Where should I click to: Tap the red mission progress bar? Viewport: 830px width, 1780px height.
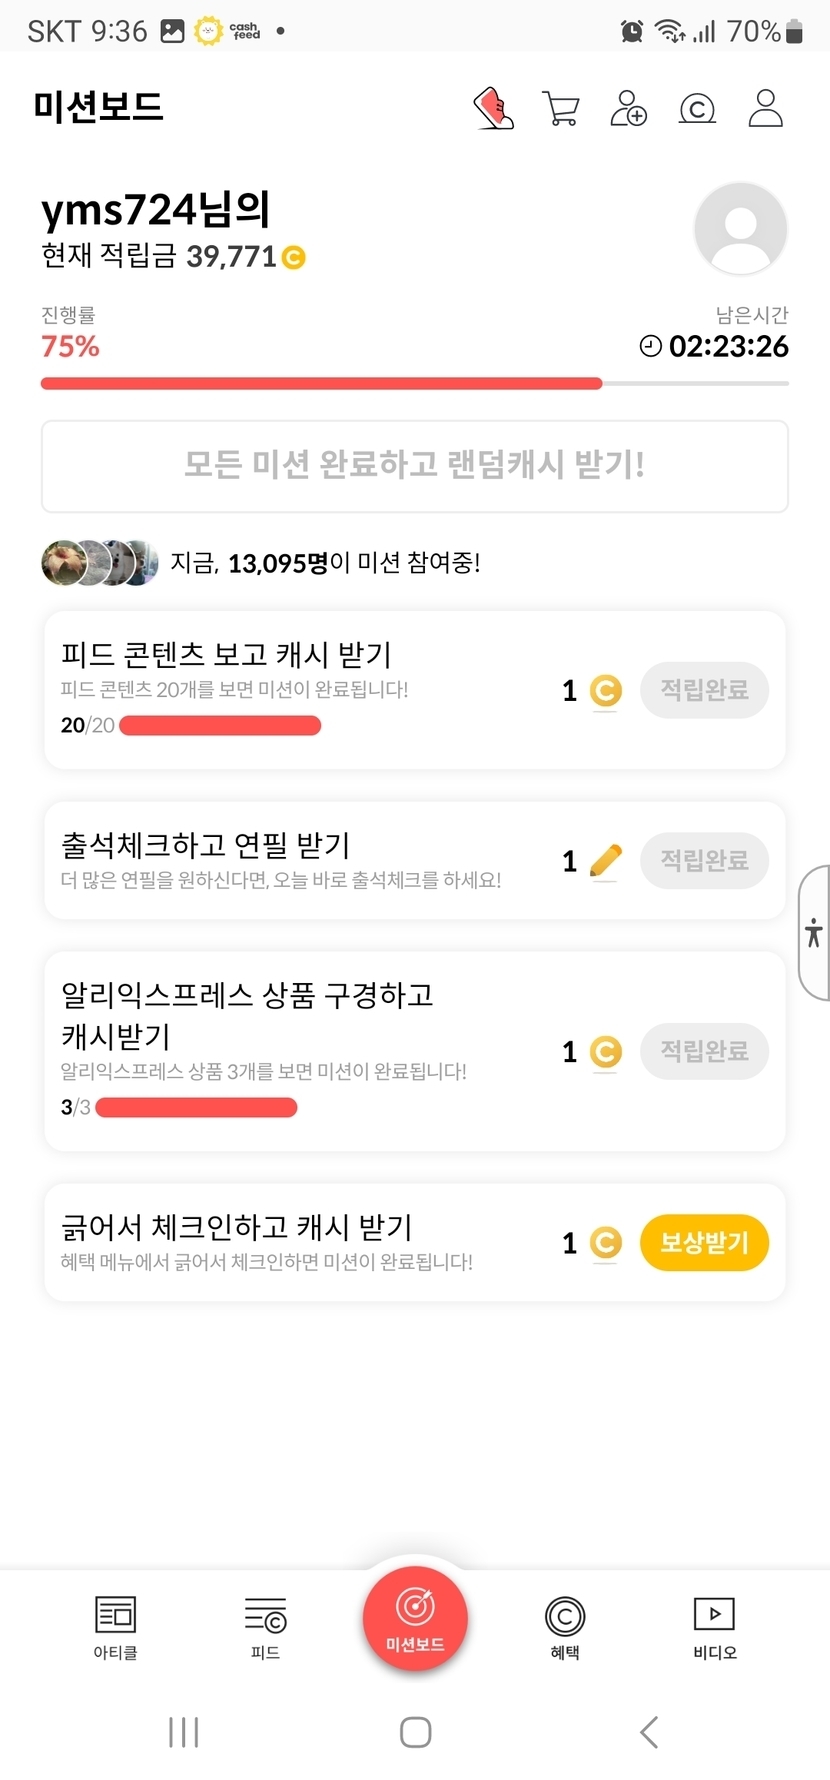click(320, 383)
